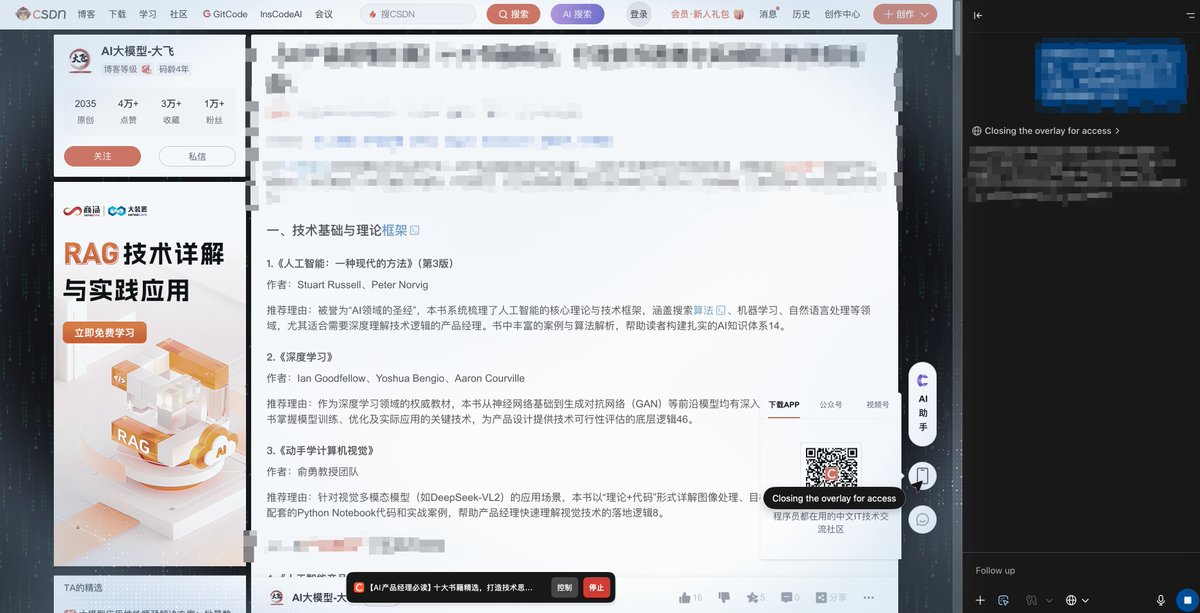Image resolution: width=1200 pixels, height=613 pixels.
Task: Click the AI大模型-大飞 author name
Action: pyautogui.click(x=138, y=51)
